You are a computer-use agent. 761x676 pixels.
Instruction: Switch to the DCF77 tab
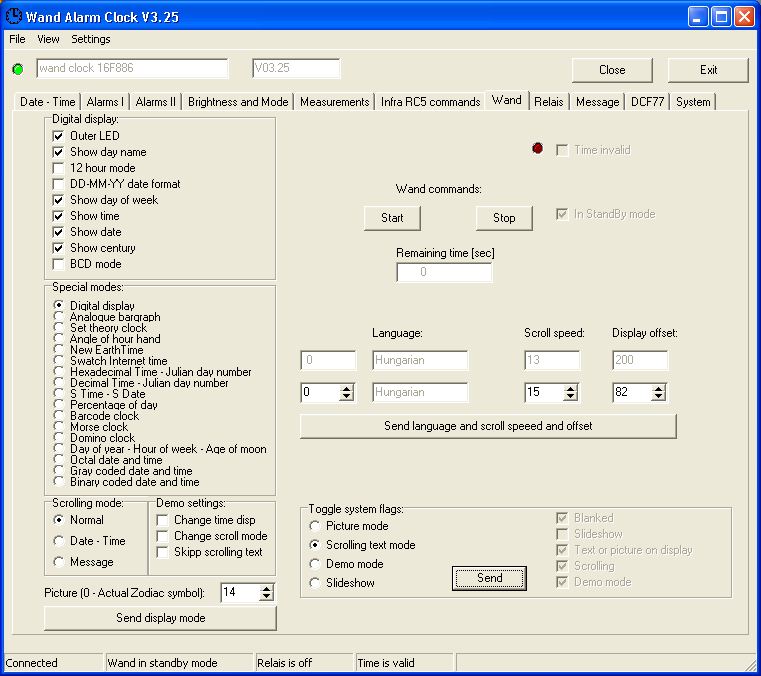647,102
